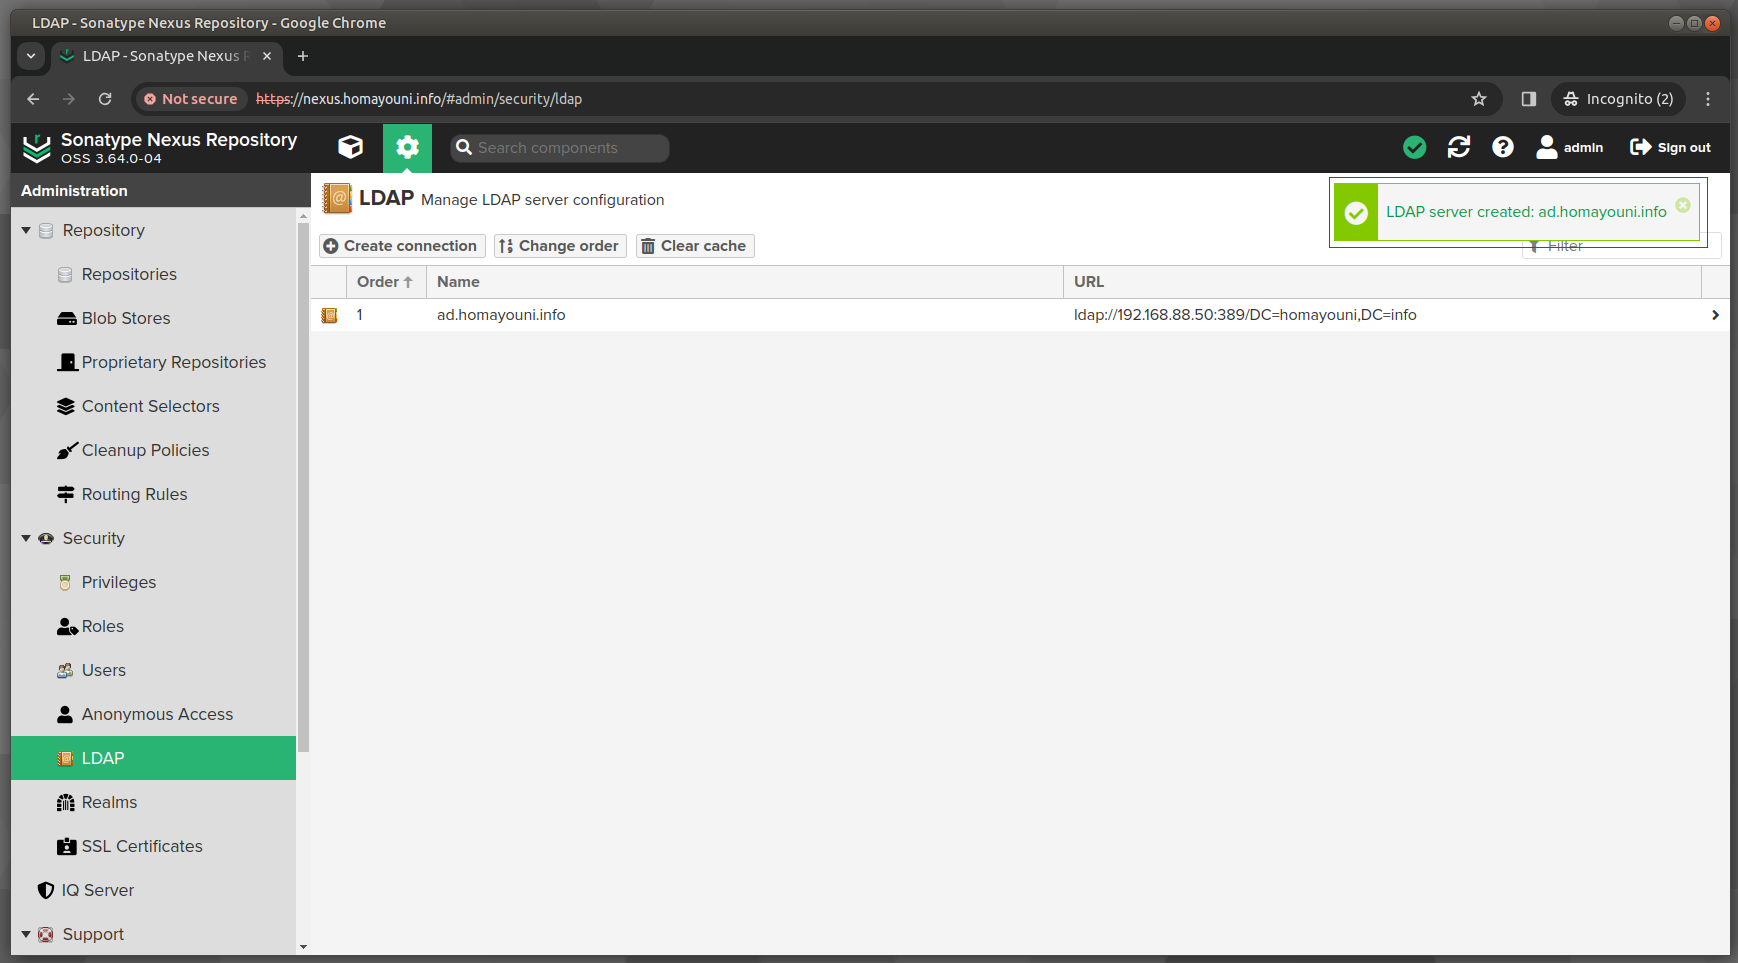Open Roles in Security
1738x963 pixels.
(x=103, y=626)
